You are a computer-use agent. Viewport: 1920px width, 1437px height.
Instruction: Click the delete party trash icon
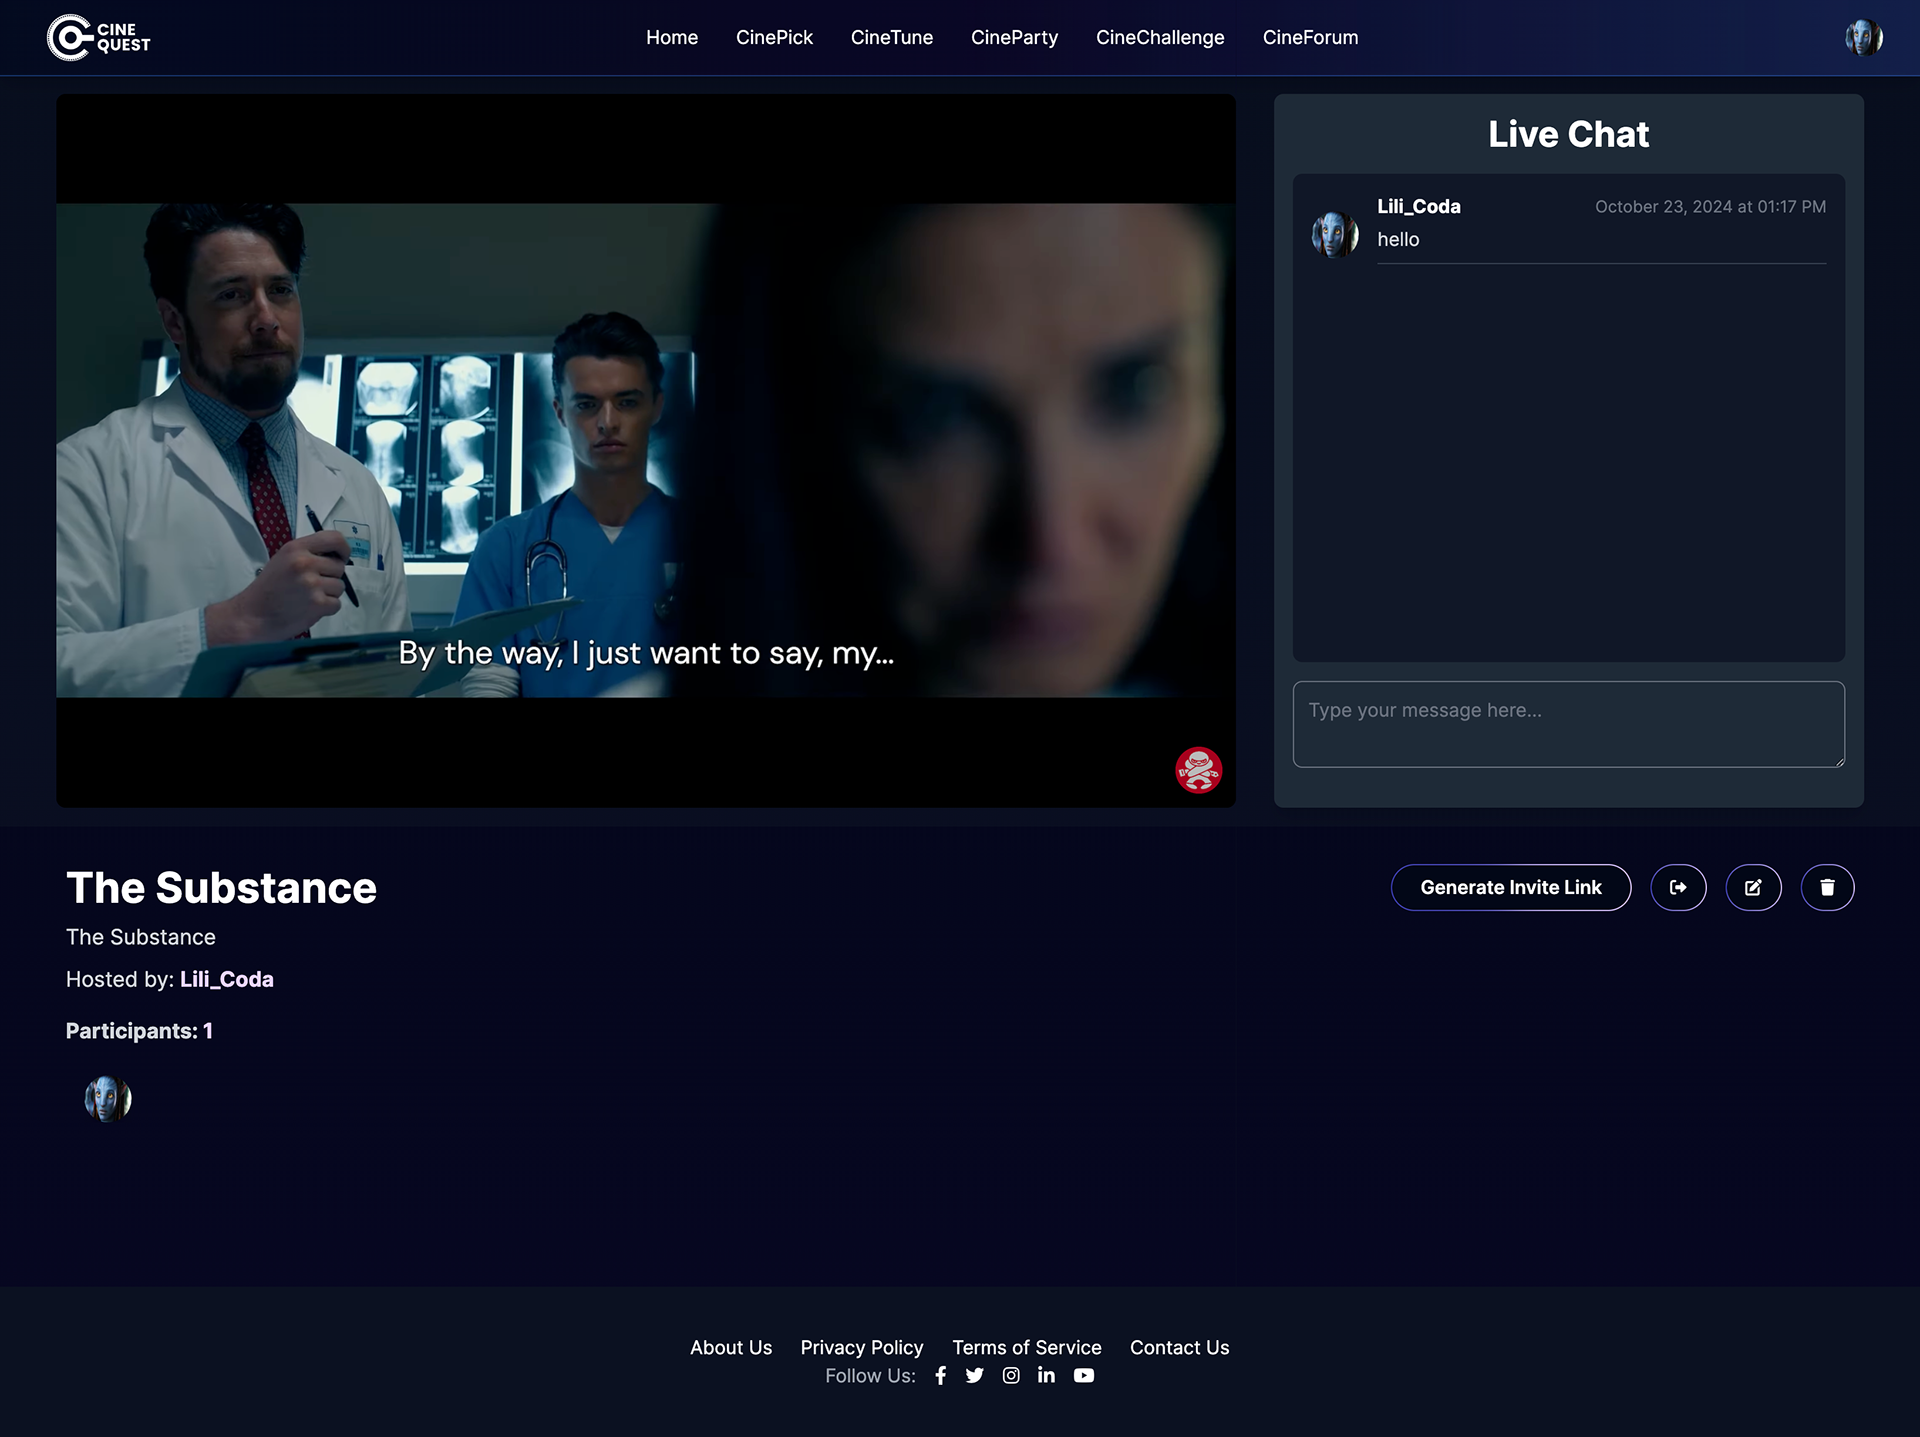click(x=1827, y=887)
